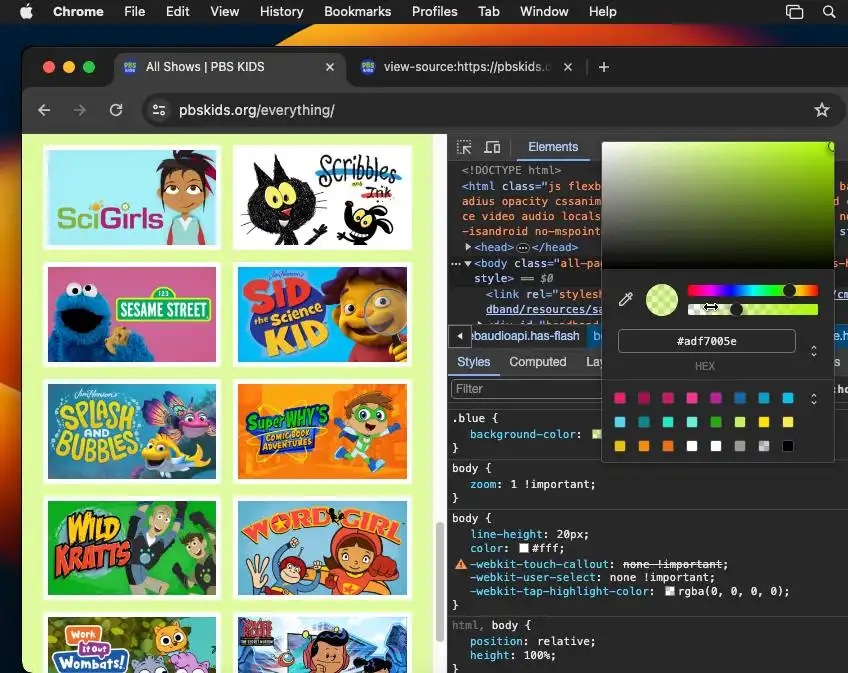Click the forward navigation arrow

click(x=80, y=110)
